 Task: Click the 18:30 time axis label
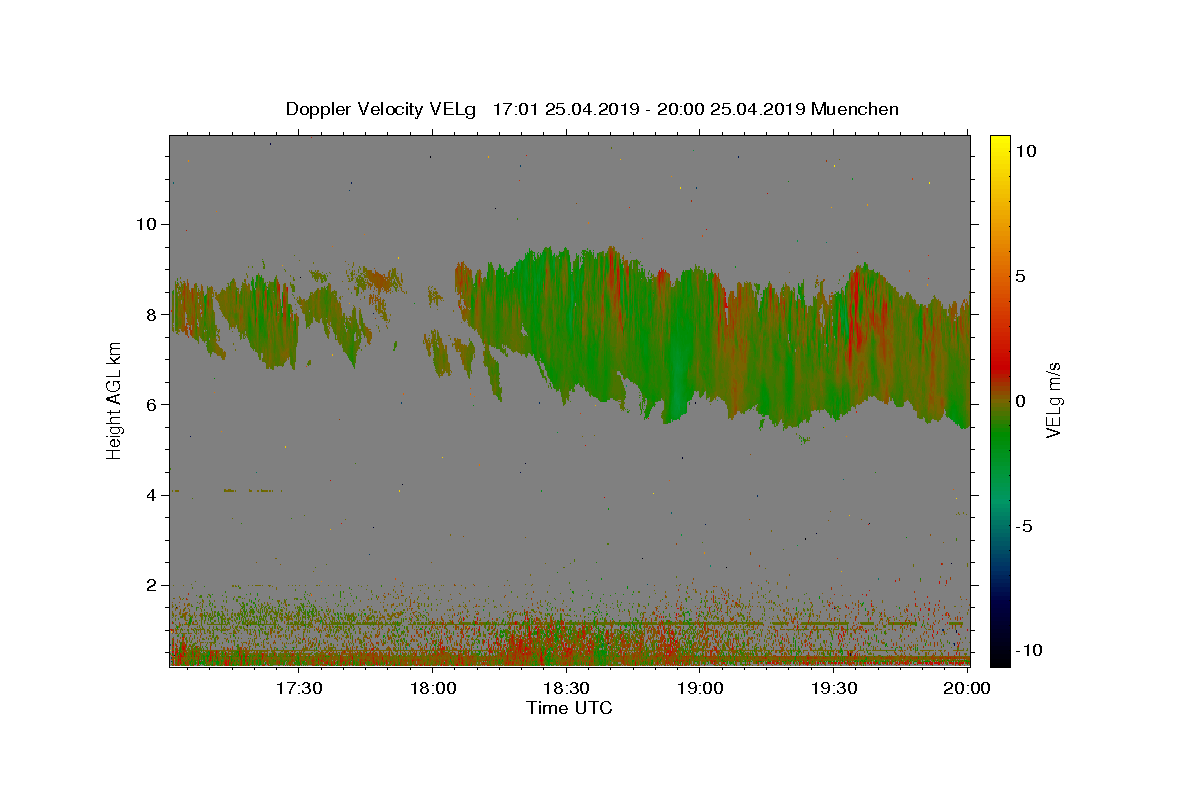click(566, 688)
